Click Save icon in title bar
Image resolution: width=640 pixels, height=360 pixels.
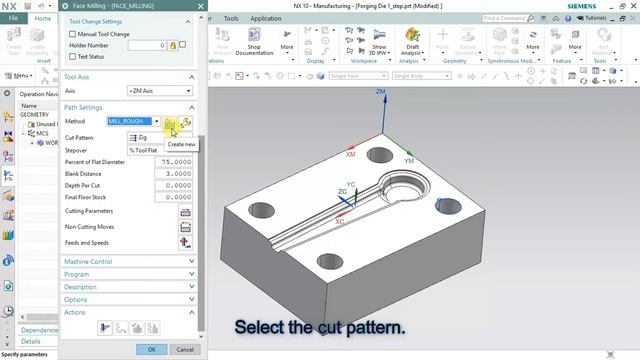[27, 6]
